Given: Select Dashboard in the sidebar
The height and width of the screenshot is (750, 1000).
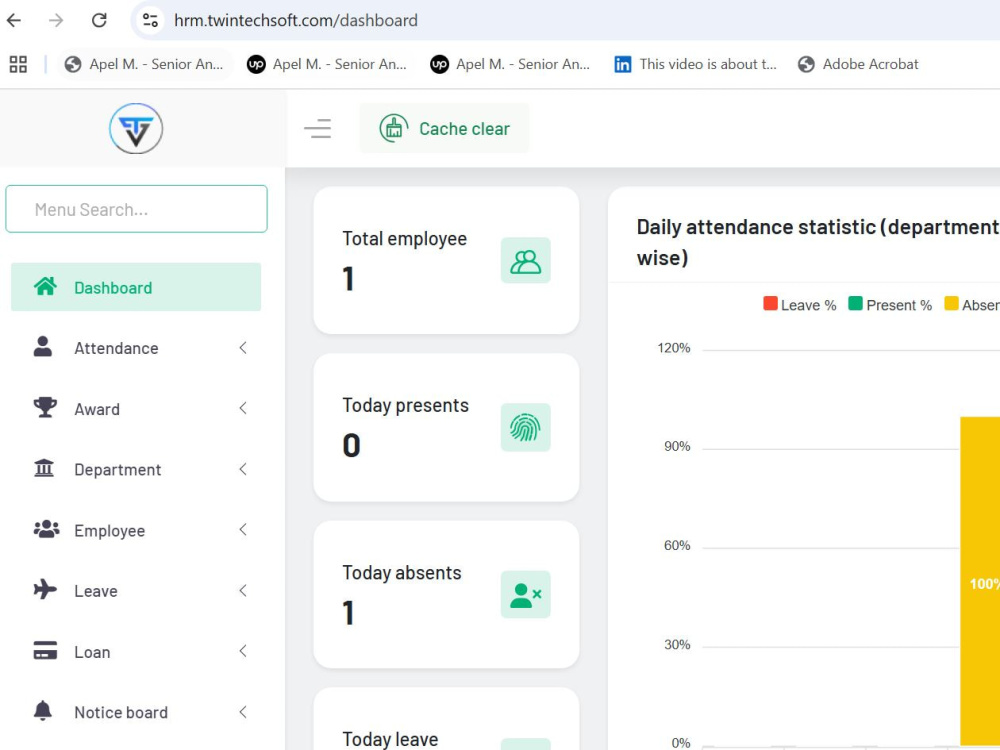Looking at the screenshot, I should tap(136, 287).
